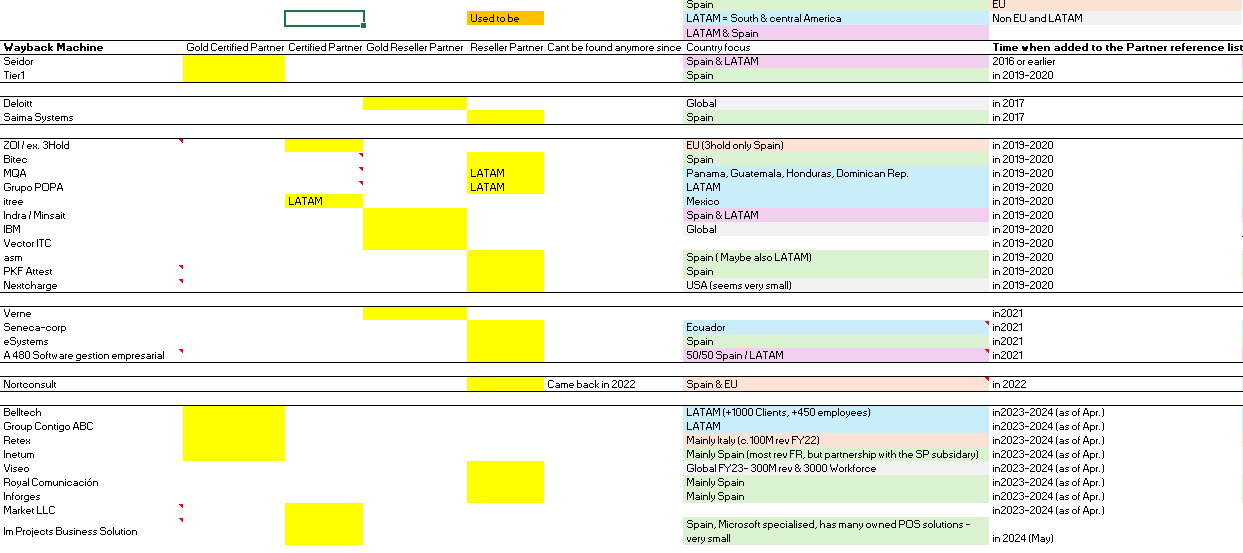
Task: Select the 'Seidor' partner name cell
Action: coord(92,61)
